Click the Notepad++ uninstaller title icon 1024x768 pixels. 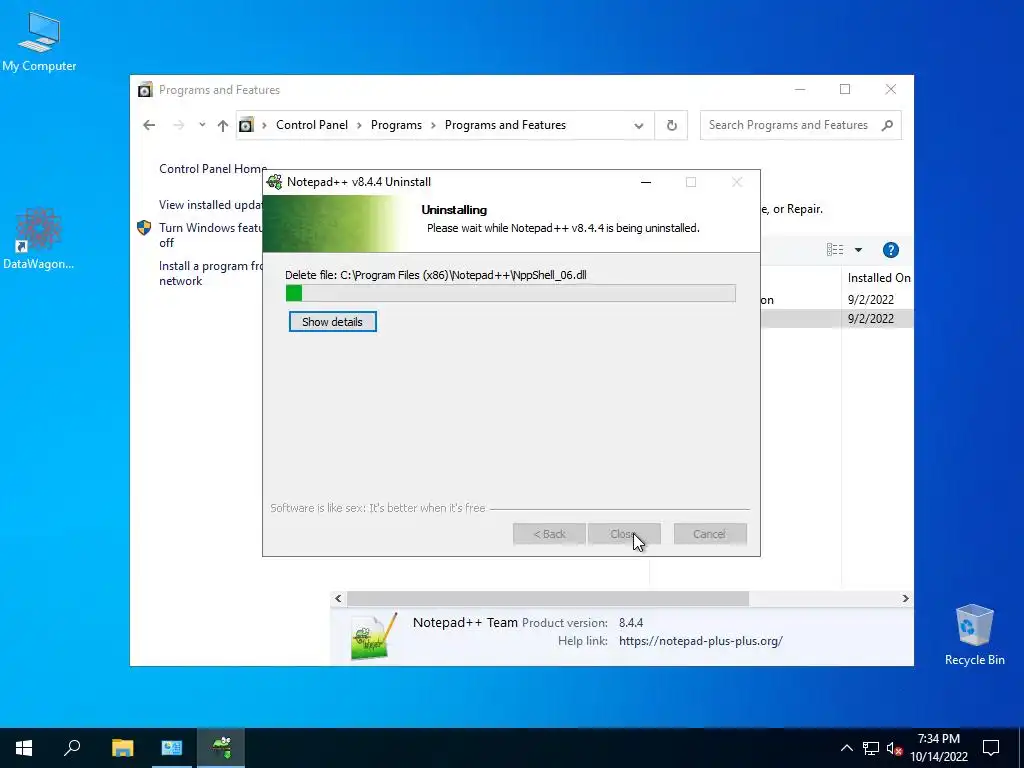click(275, 182)
